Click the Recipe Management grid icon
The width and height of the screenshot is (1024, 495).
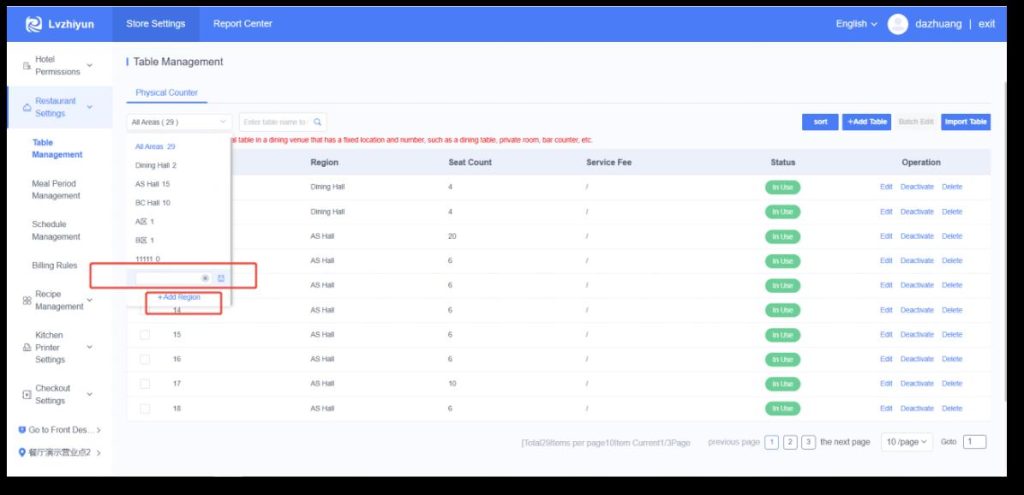(x=26, y=300)
